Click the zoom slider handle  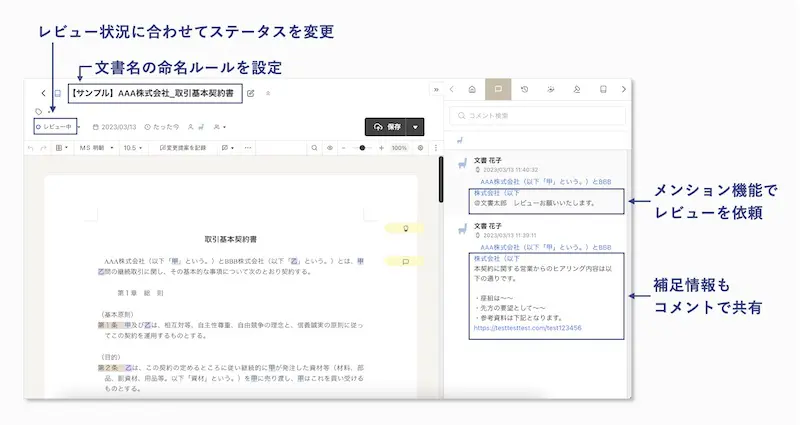coord(362,148)
